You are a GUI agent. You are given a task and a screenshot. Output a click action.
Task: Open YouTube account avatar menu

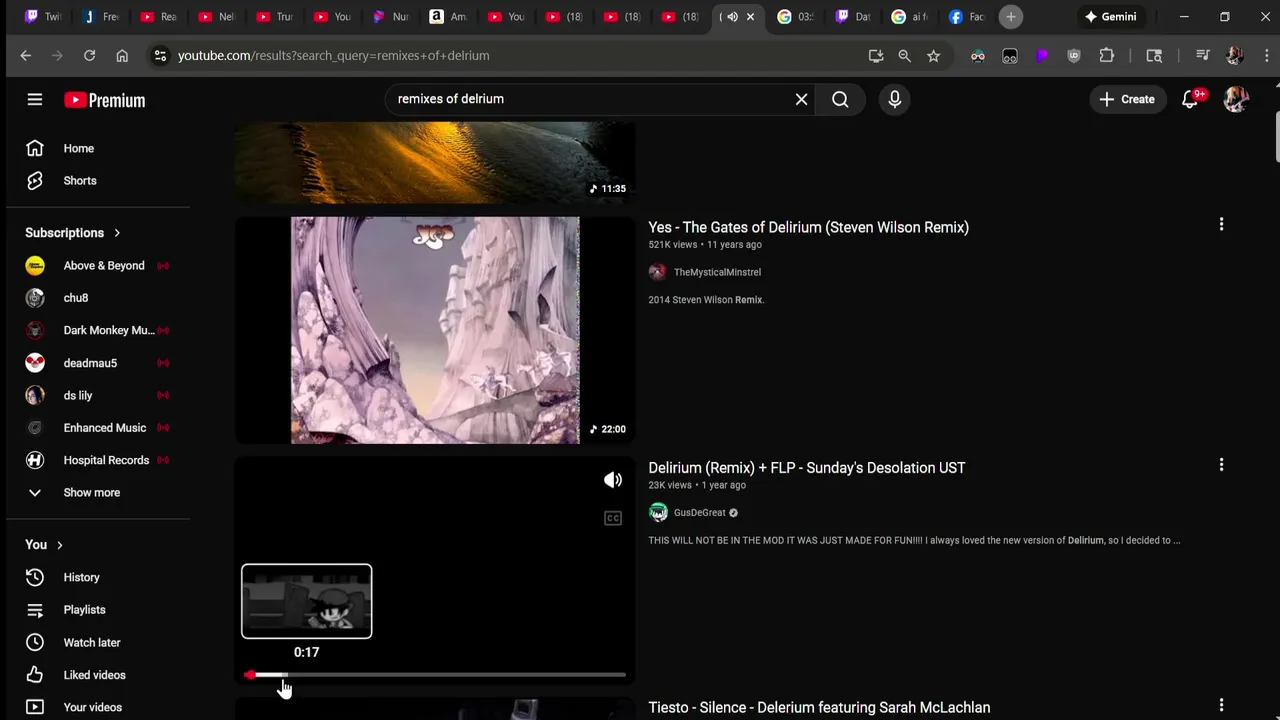(x=1236, y=99)
